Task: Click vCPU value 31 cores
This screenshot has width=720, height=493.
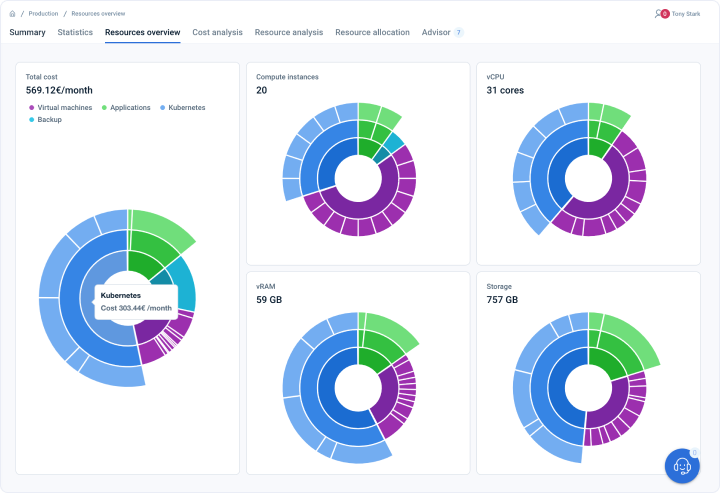Action: 505,90
